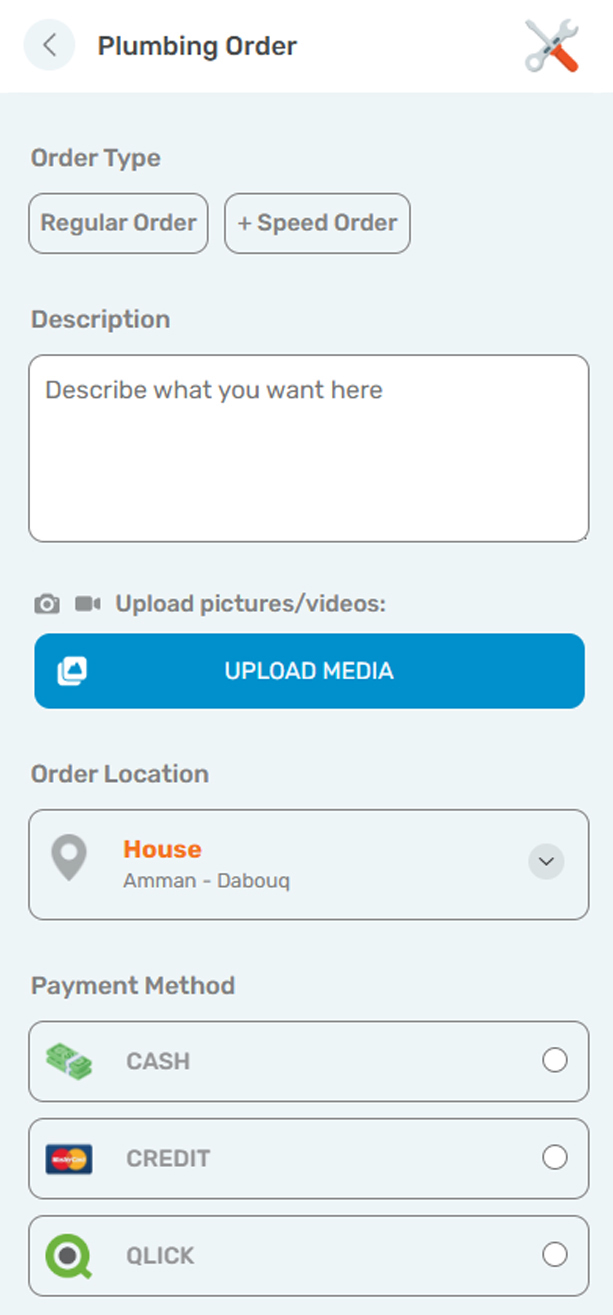Click the map pin location icon
The height and width of the screenshot is (1315, 613).
[x=69, y=859]
